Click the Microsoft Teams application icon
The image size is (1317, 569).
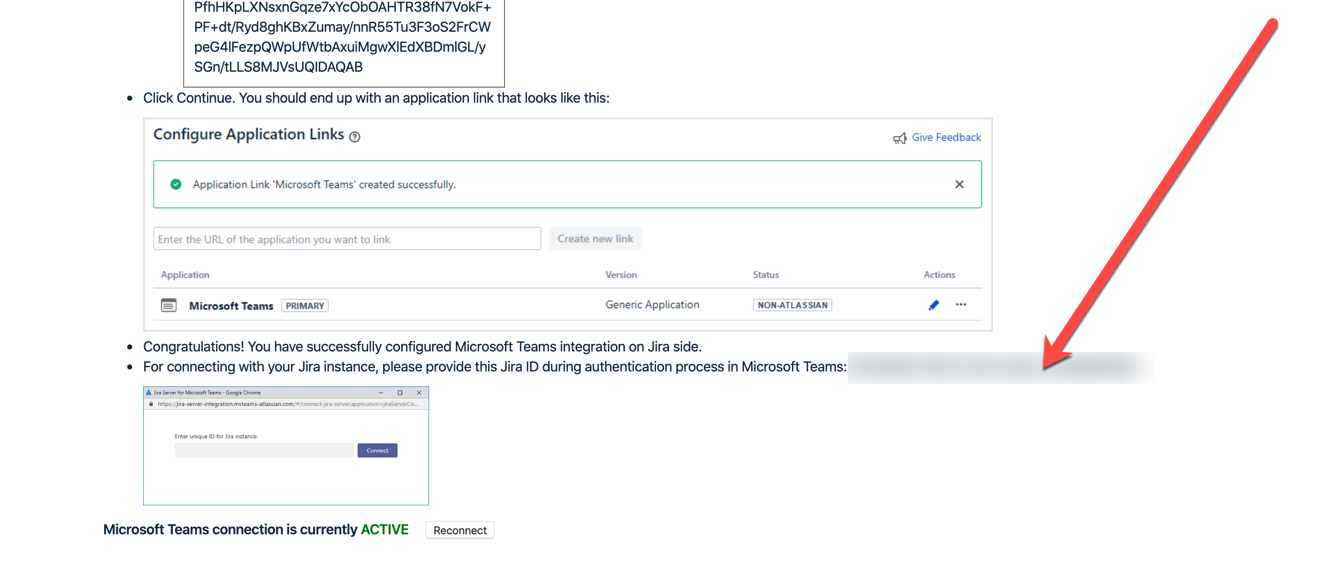(x=169, y=305)
